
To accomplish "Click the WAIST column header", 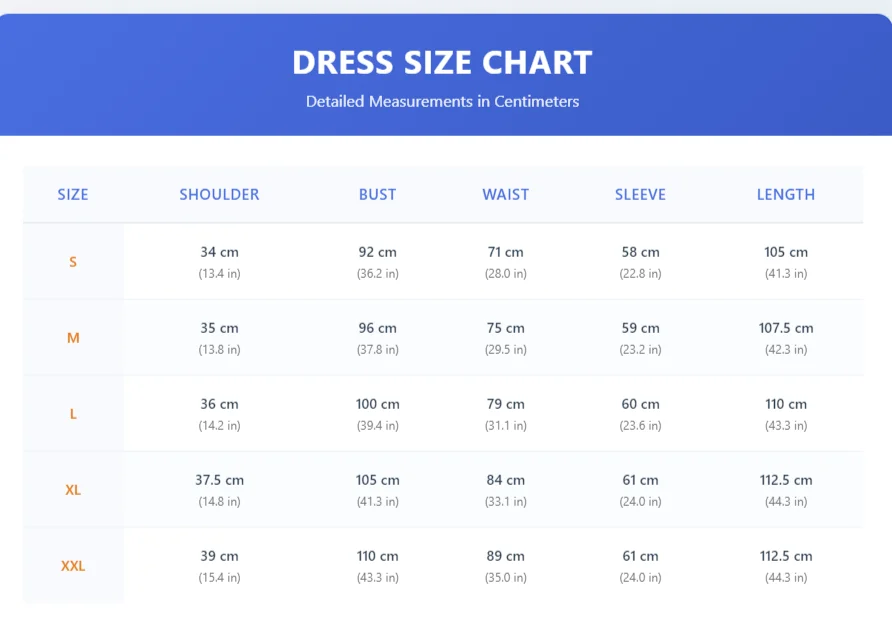I will click(x=505, y=194).
